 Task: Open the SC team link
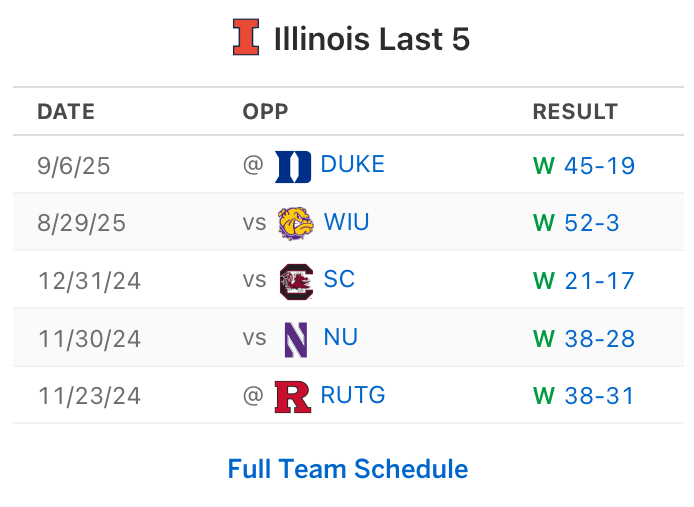[x=339, y=281]
